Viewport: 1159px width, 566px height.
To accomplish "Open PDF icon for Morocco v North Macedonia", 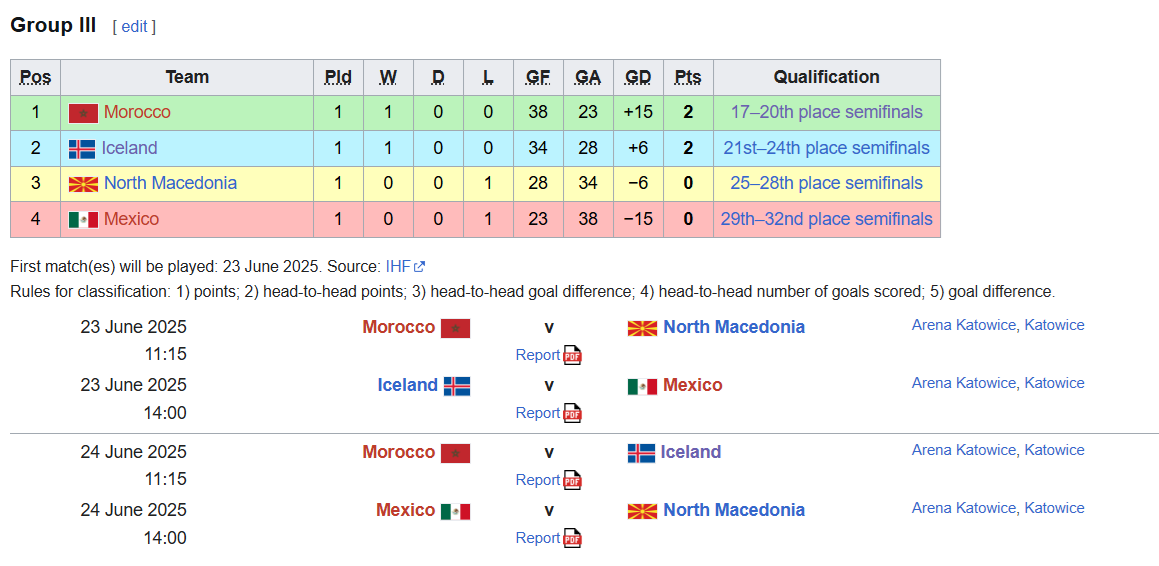I will click(572, 355).
